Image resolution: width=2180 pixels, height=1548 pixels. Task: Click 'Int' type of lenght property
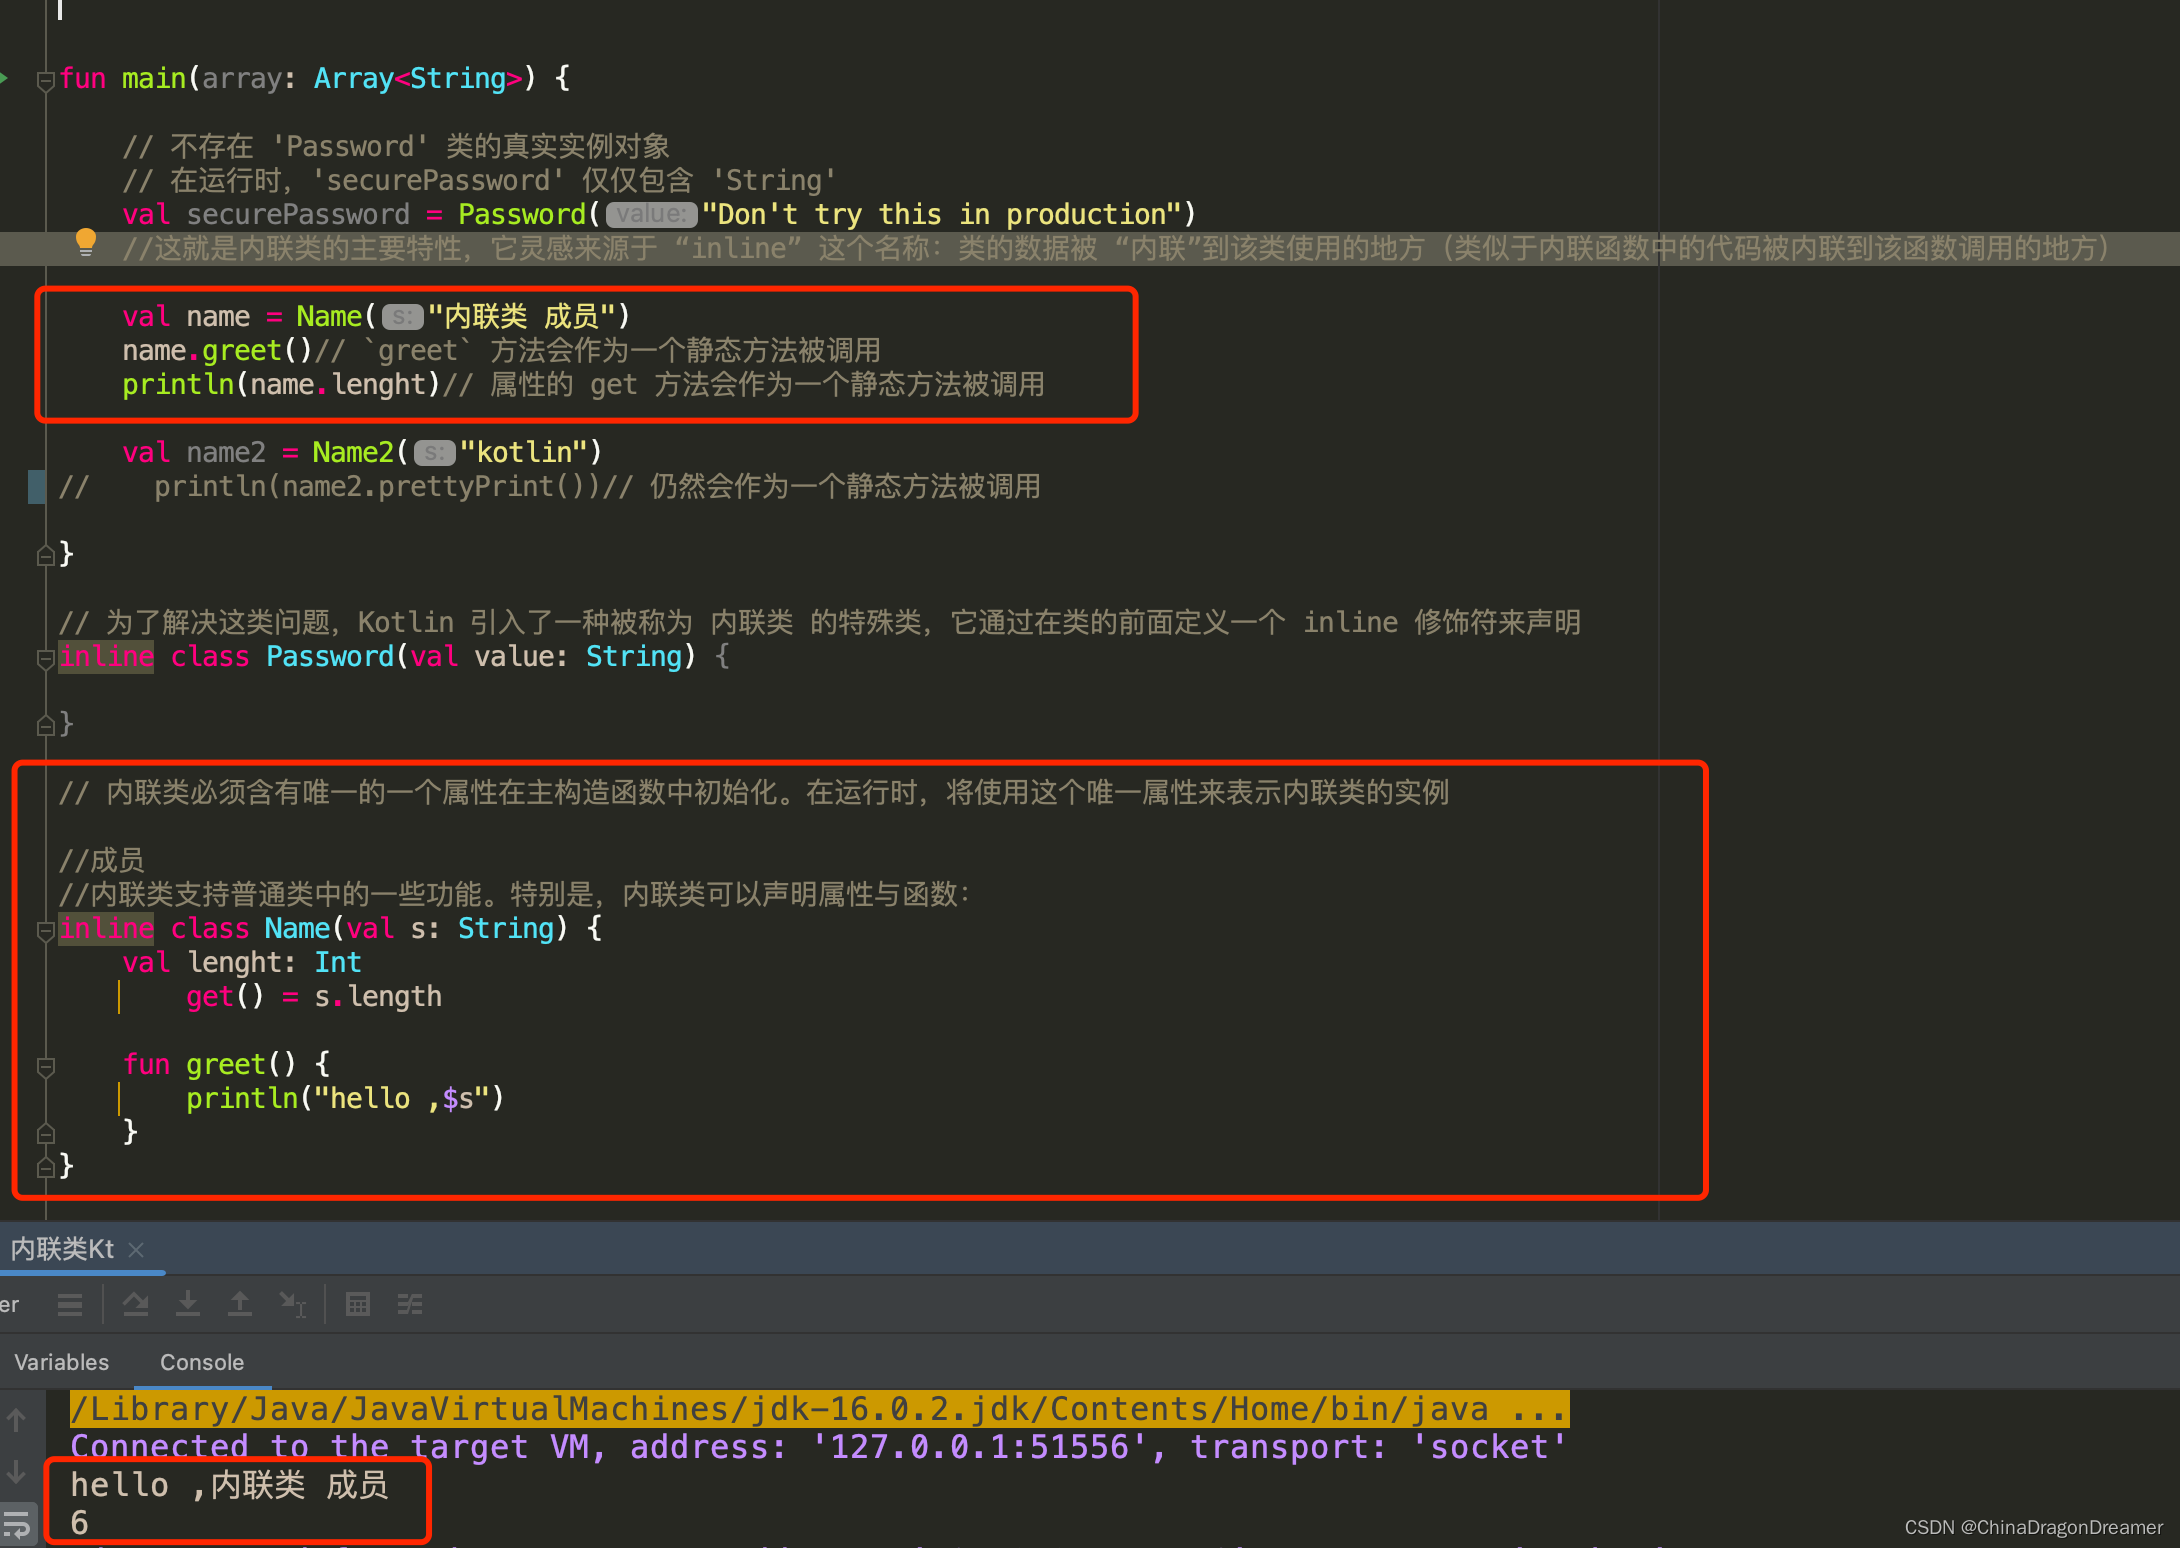338,962
